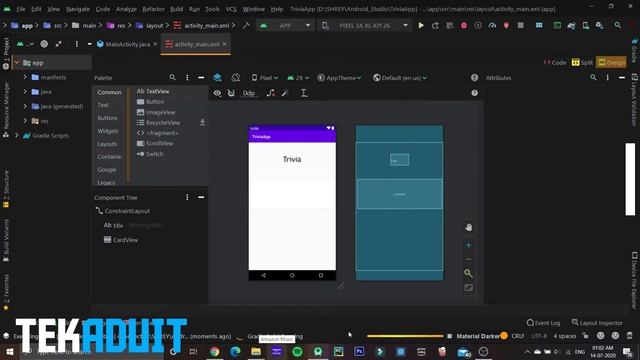Click the warnings indicator beside Attributes
Viewport: 640px width, 360px height.
tap(474, 78)
